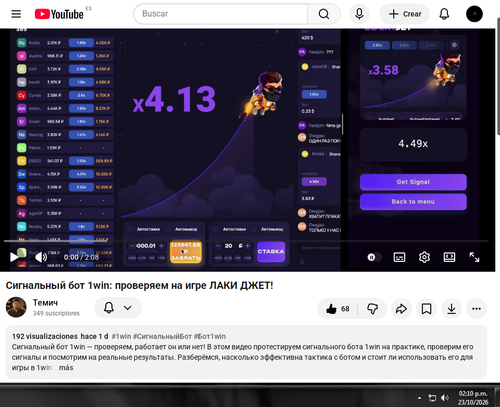
Task: Click the 349 suscriptores text
Action: click(x=56, y=313)
